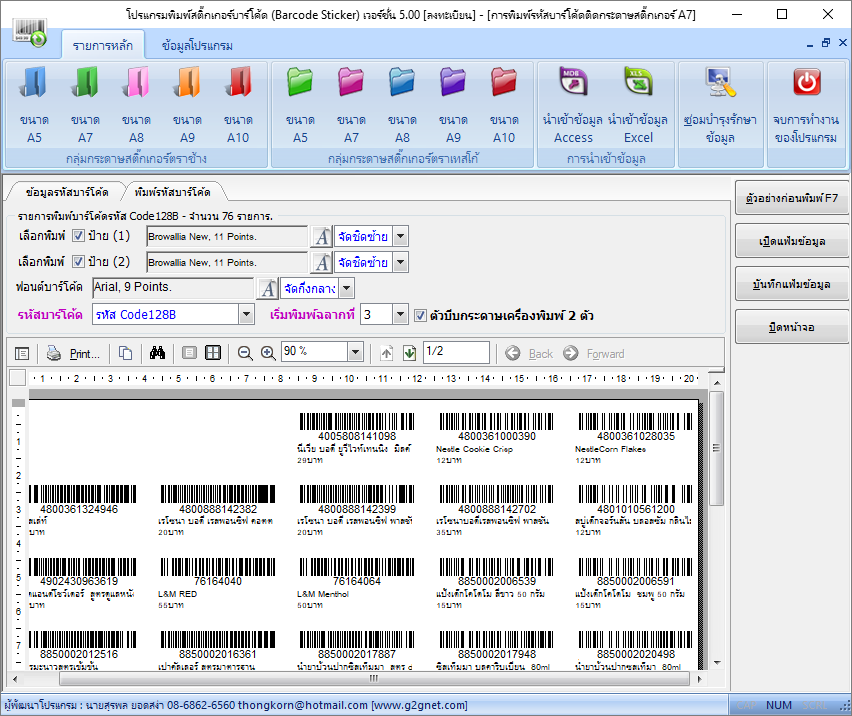Click the open data file button
Image resolution: width=852 pixels, height=716 pixels.
(792, 241)
